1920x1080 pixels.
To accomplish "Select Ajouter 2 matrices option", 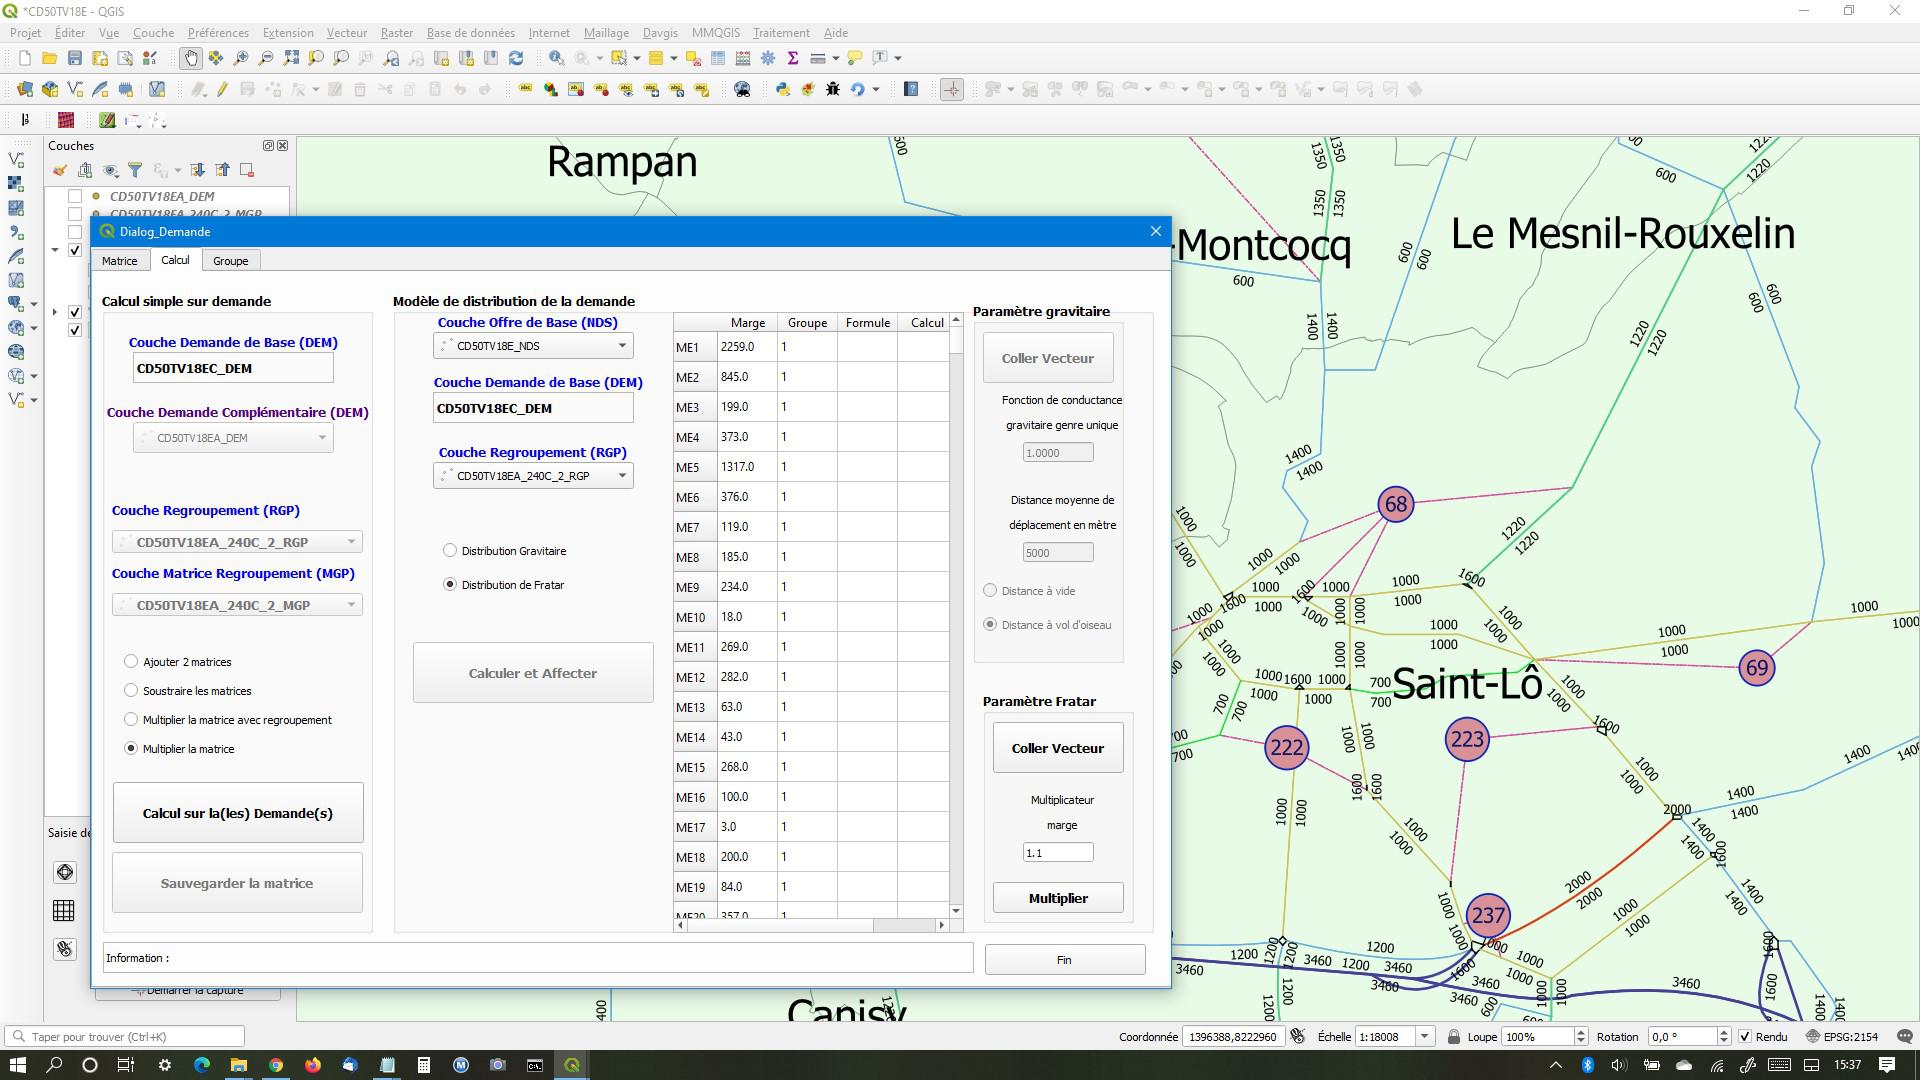I will pos(131,662).
